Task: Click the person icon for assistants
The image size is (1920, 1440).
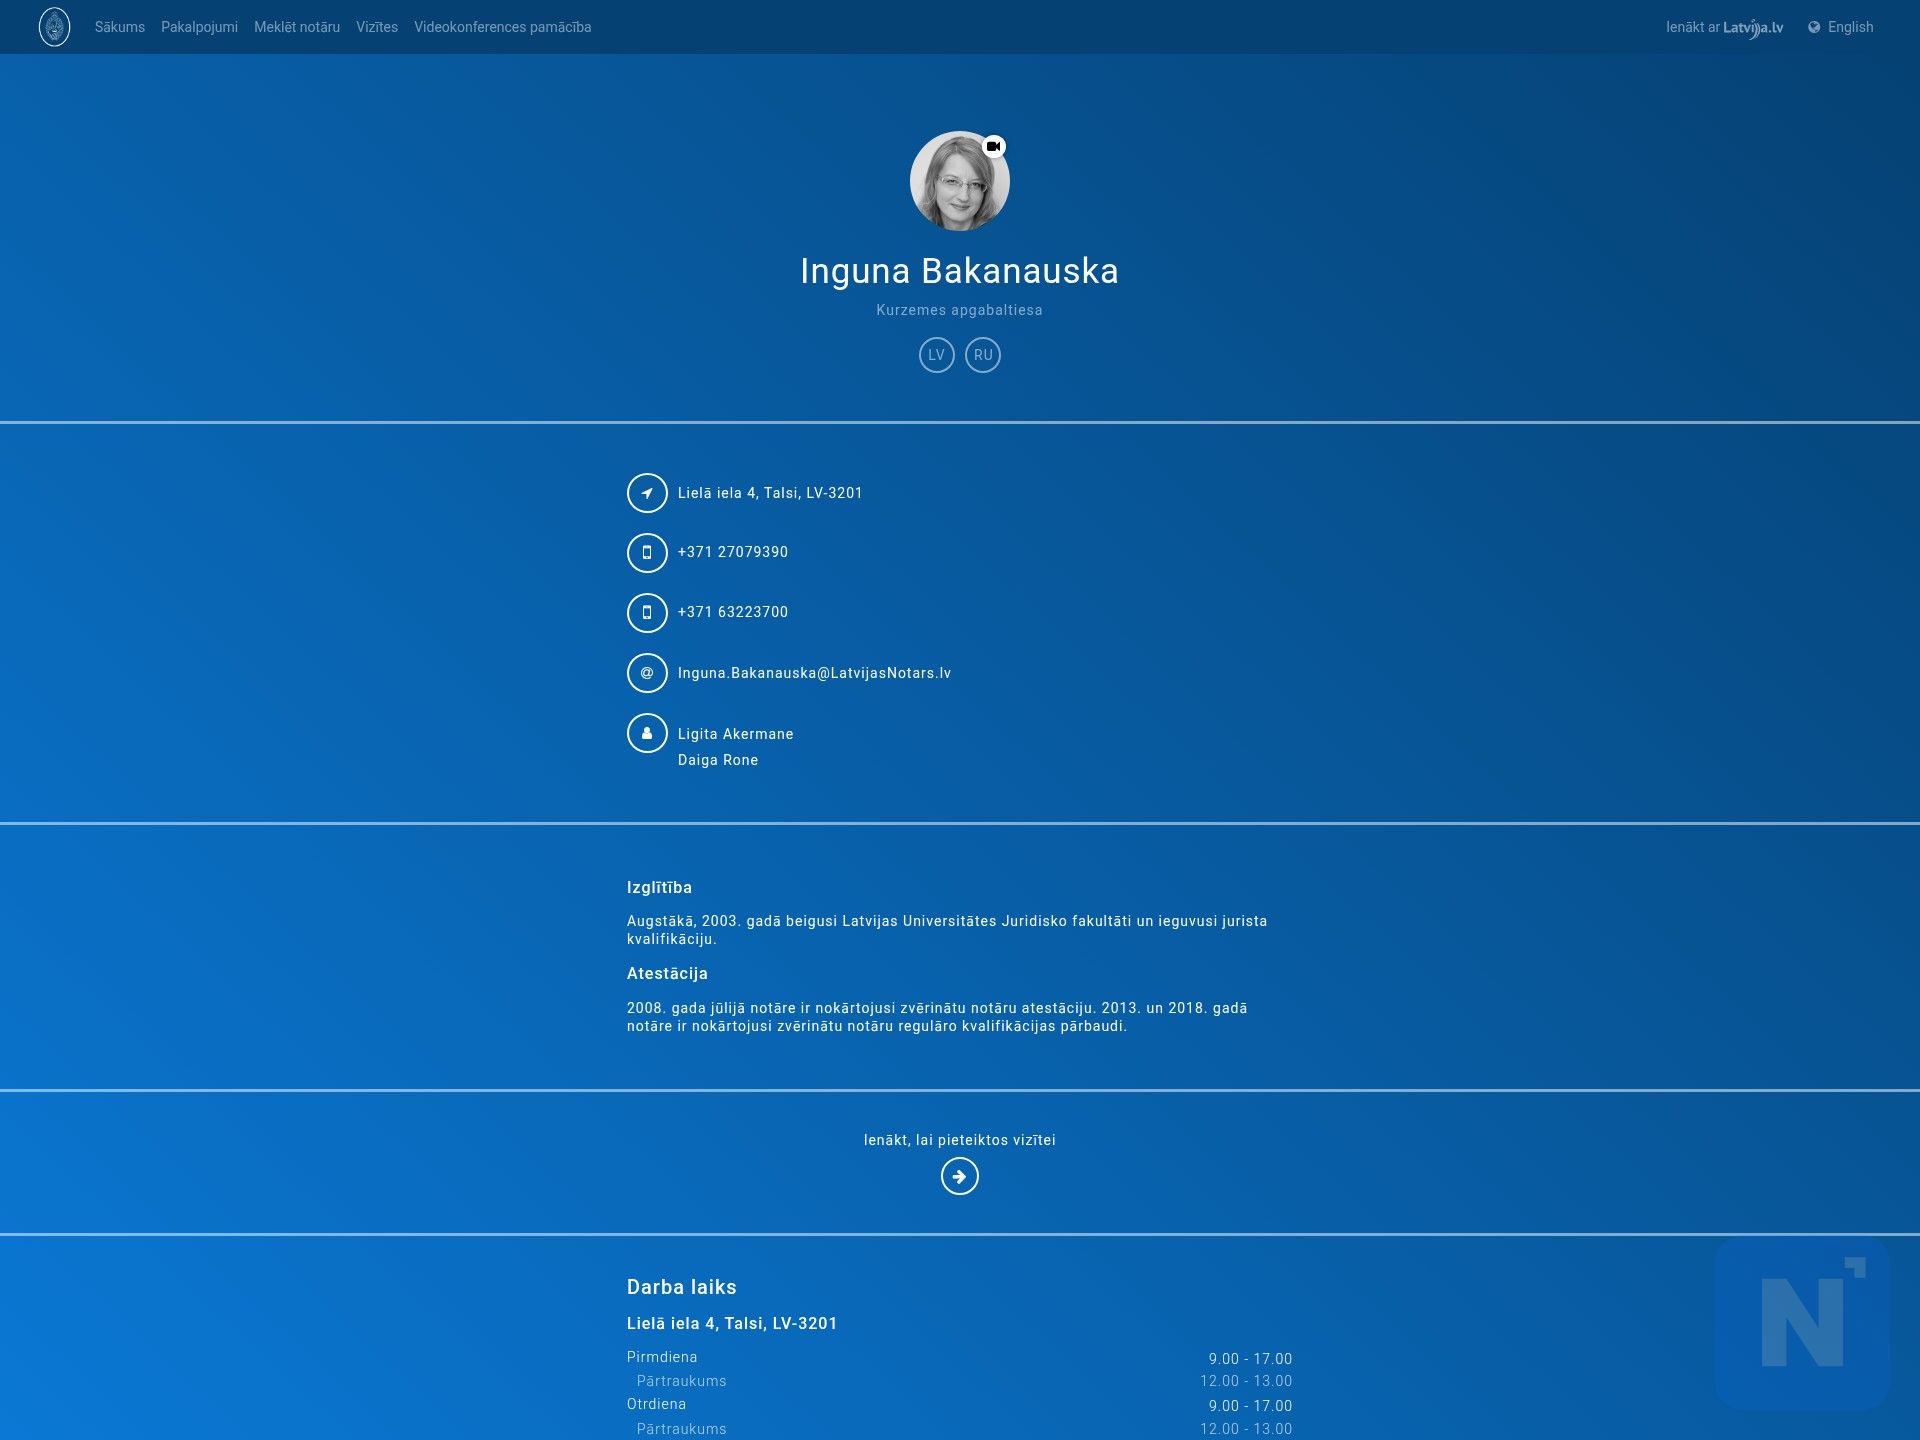Action: 647,733
